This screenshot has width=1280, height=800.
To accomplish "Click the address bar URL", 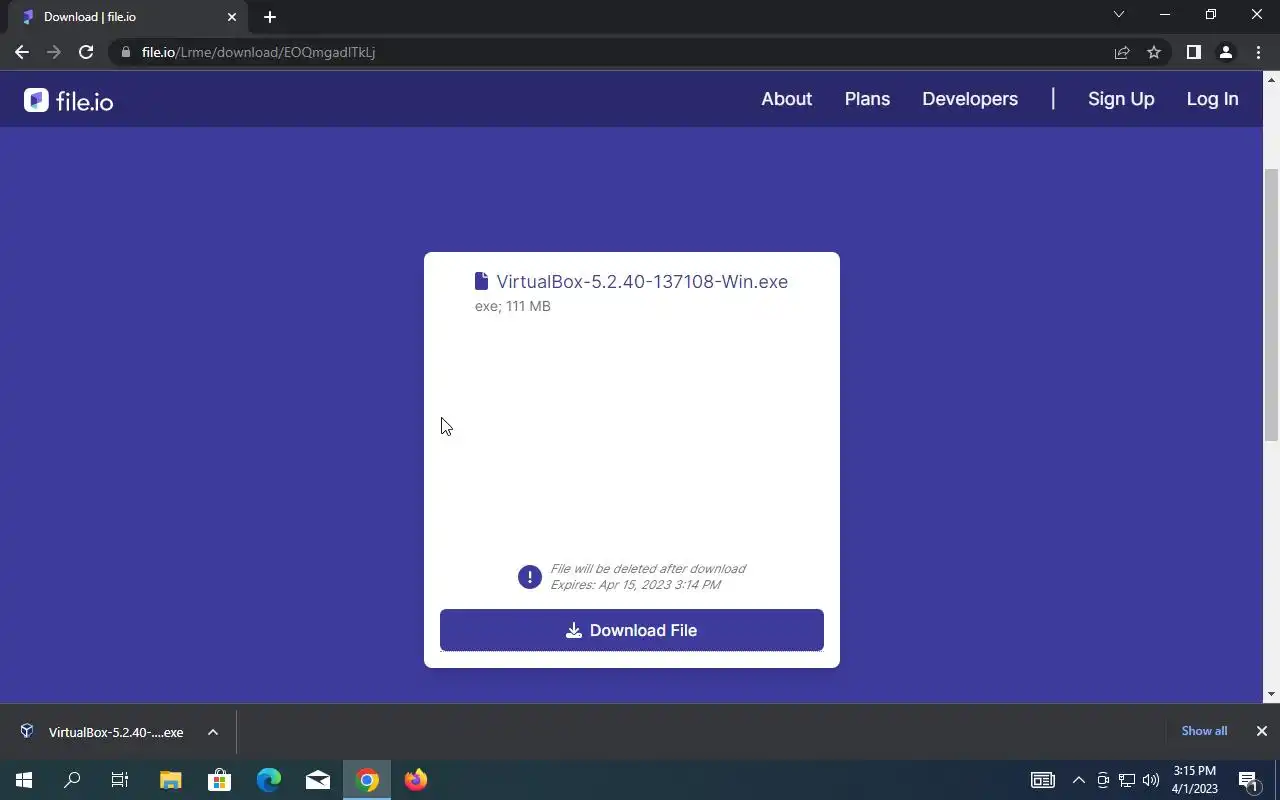I will point(258,52).
